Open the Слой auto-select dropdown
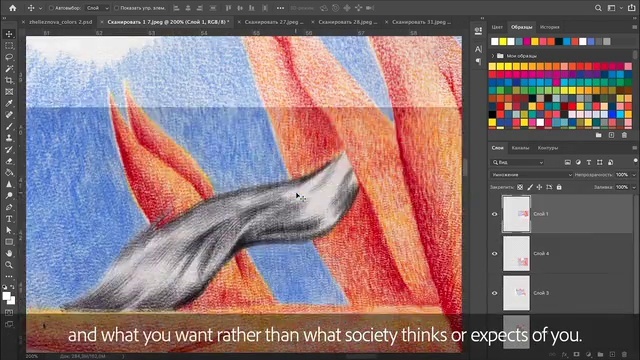This screenshot has height=360, width=640. 97,8
